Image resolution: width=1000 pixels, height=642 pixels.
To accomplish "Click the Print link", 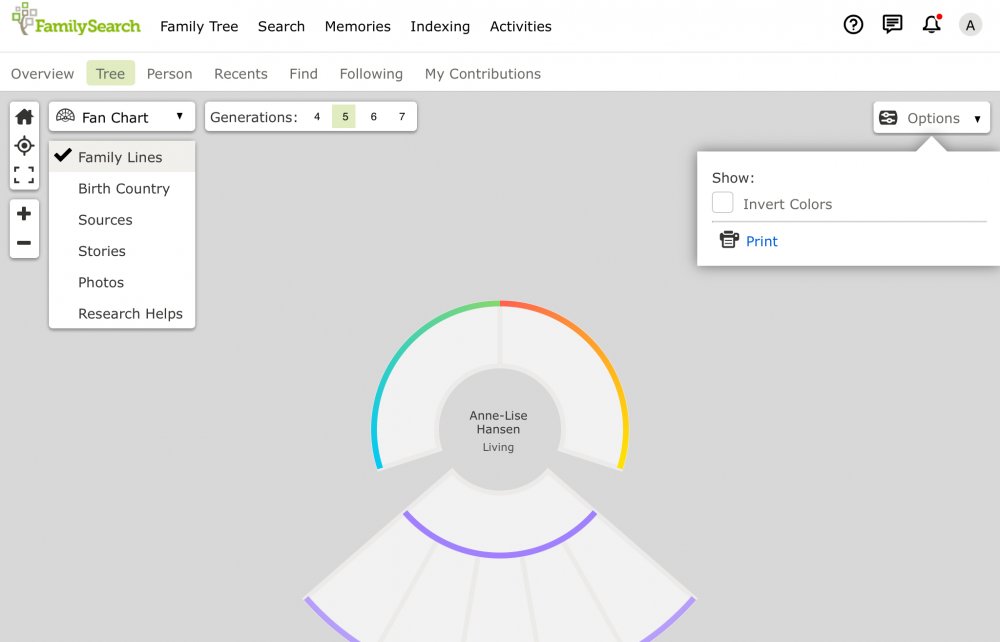I will tap(761, 241).
